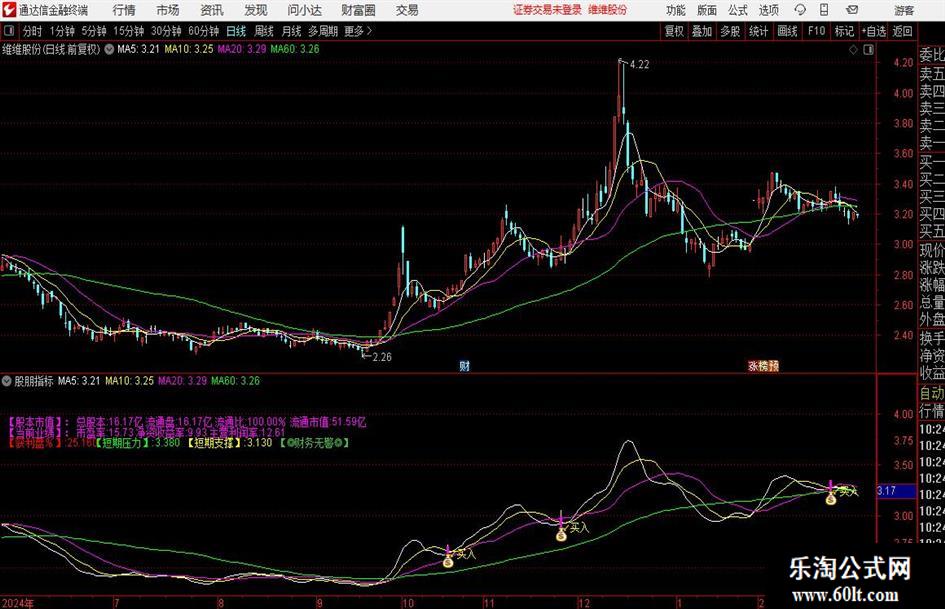945x609 pixels.
Task: Open the 问小达 menu
Action: tap(304, 10)
